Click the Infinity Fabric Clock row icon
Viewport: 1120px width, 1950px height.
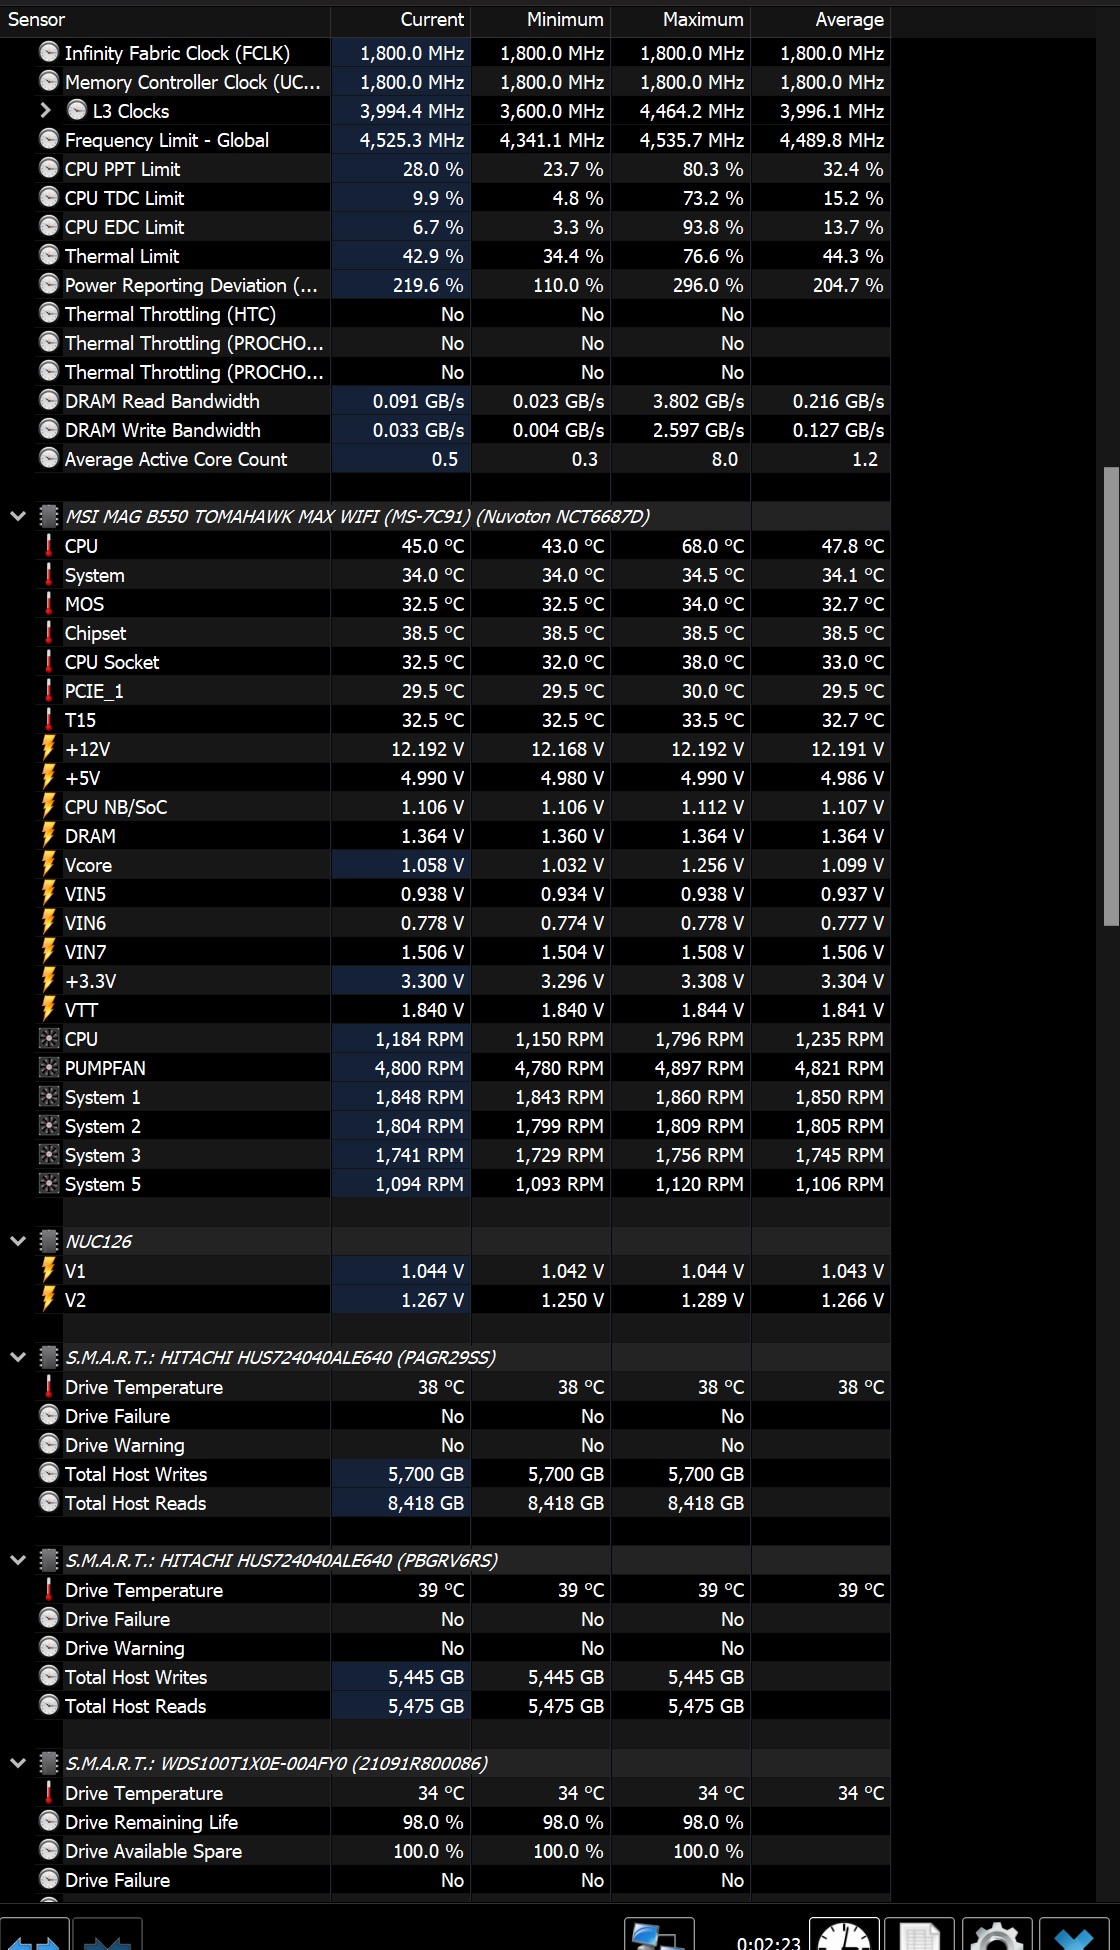click(49, 52)
